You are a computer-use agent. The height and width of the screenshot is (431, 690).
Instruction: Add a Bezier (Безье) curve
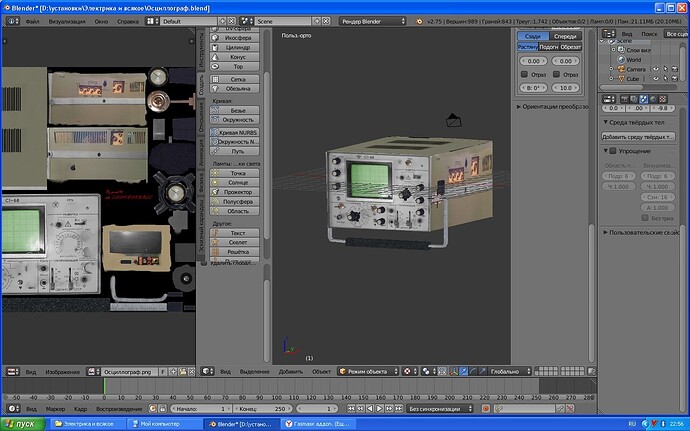238,110
